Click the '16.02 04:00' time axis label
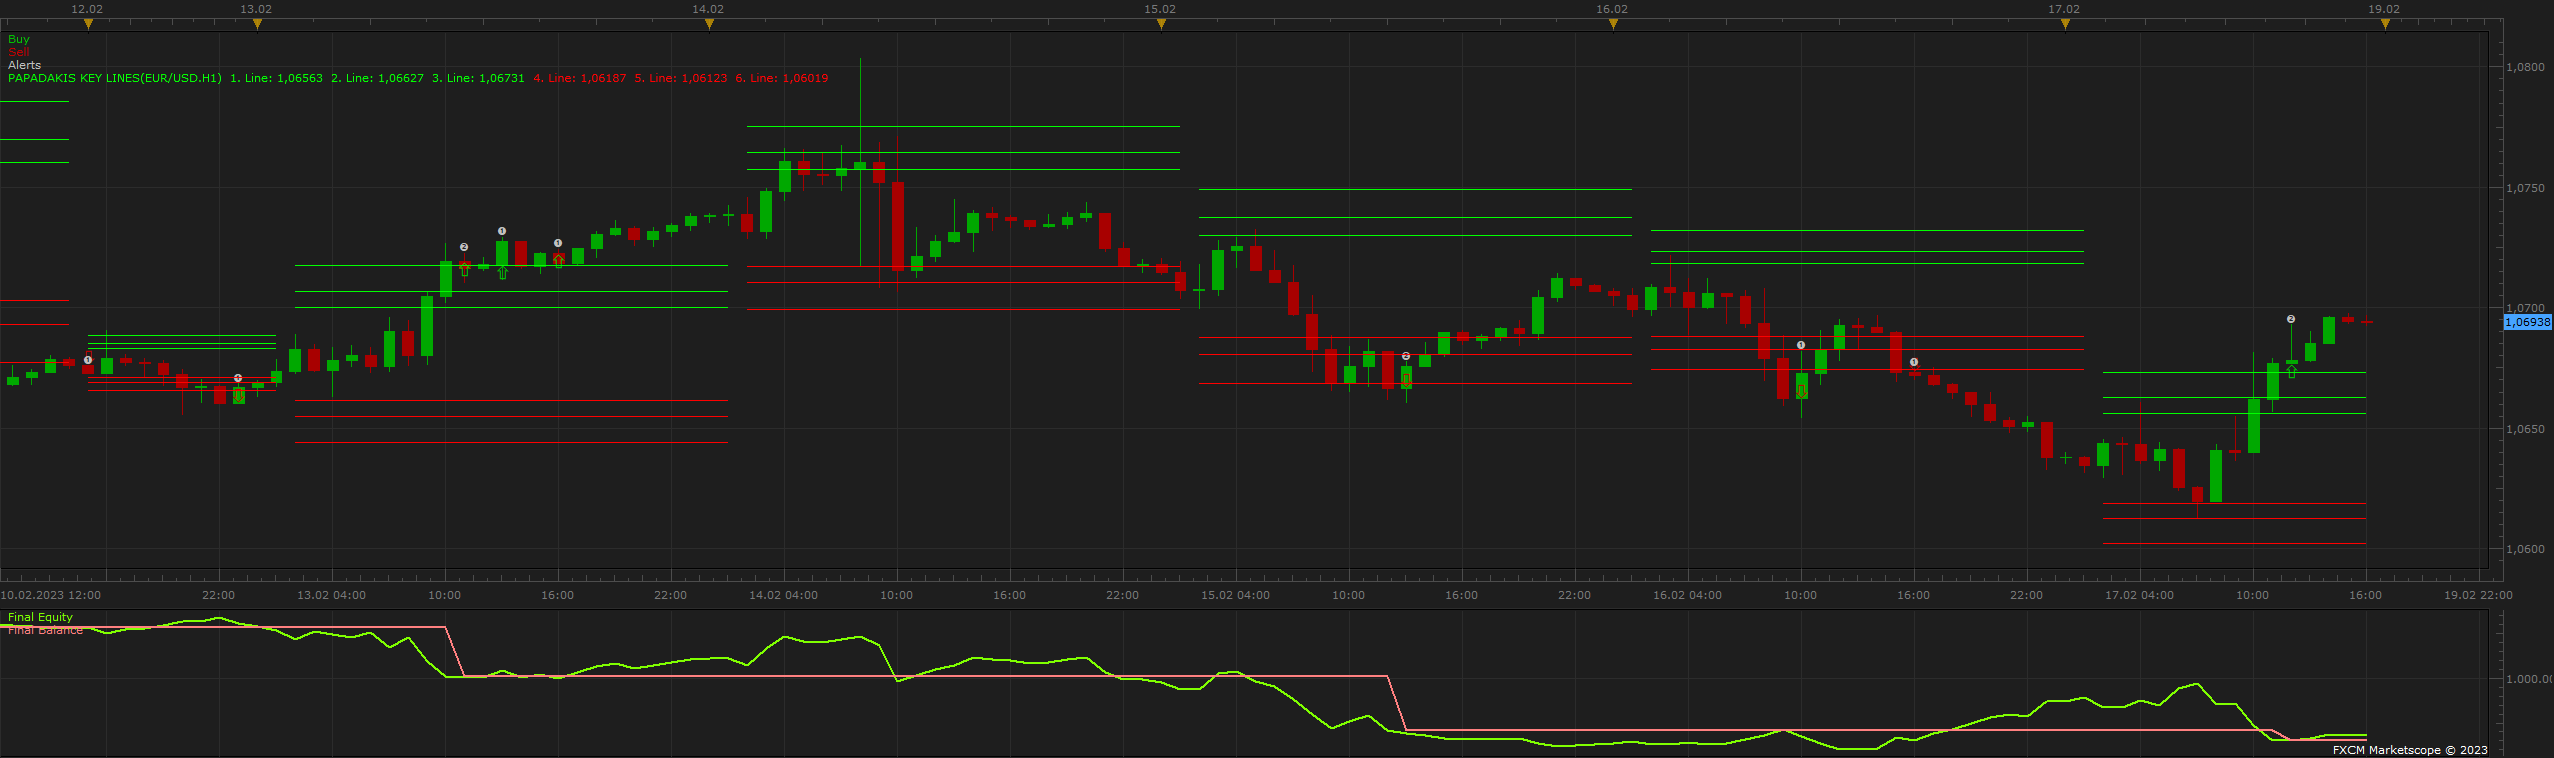The image size is (2554, 758). click(1687, 595)
